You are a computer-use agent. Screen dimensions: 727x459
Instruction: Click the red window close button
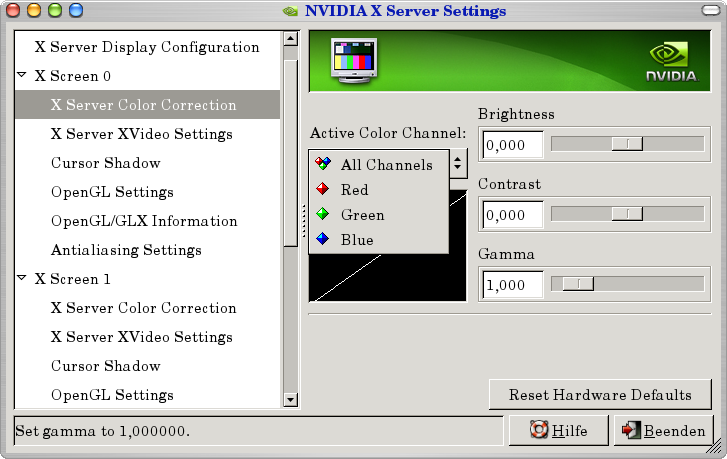(x=13, y=10)
